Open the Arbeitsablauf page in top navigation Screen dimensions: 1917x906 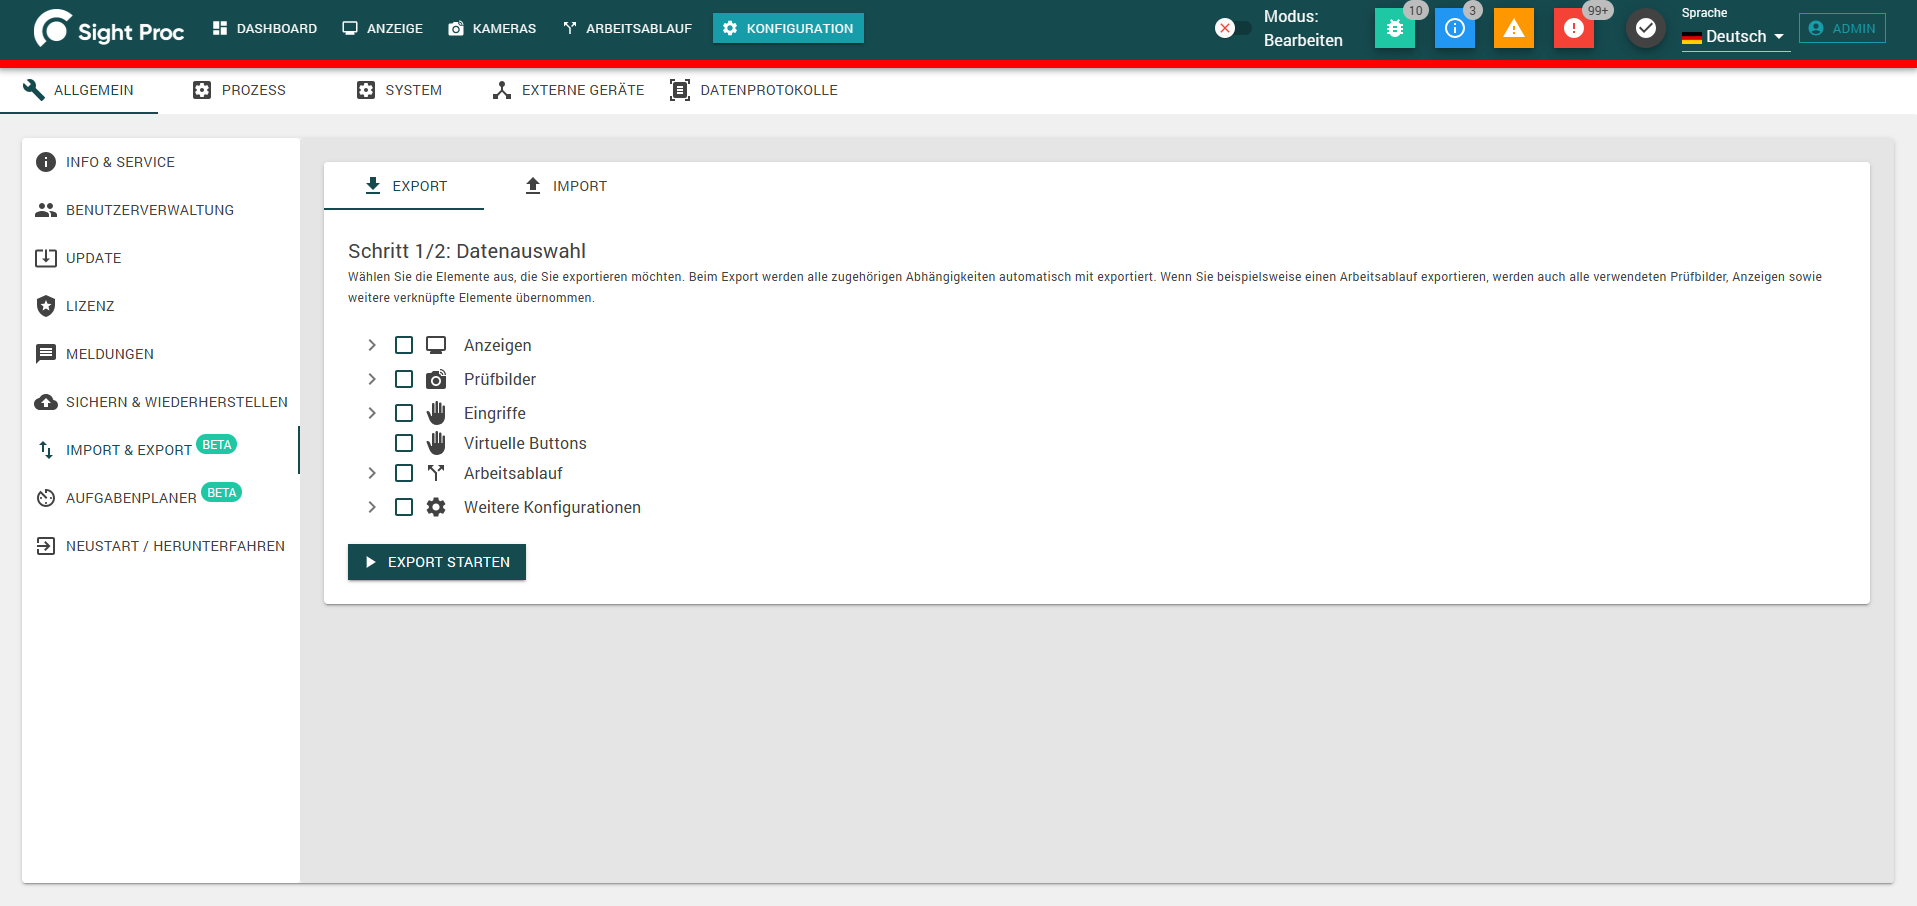point(627,28)
